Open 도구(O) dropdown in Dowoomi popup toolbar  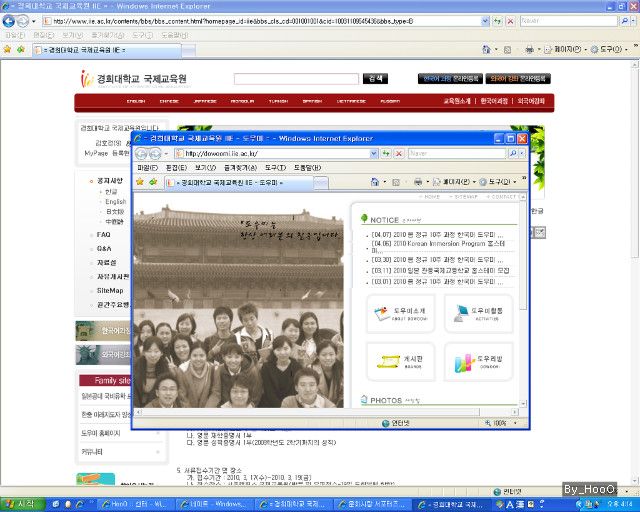[x=498, y=182]
